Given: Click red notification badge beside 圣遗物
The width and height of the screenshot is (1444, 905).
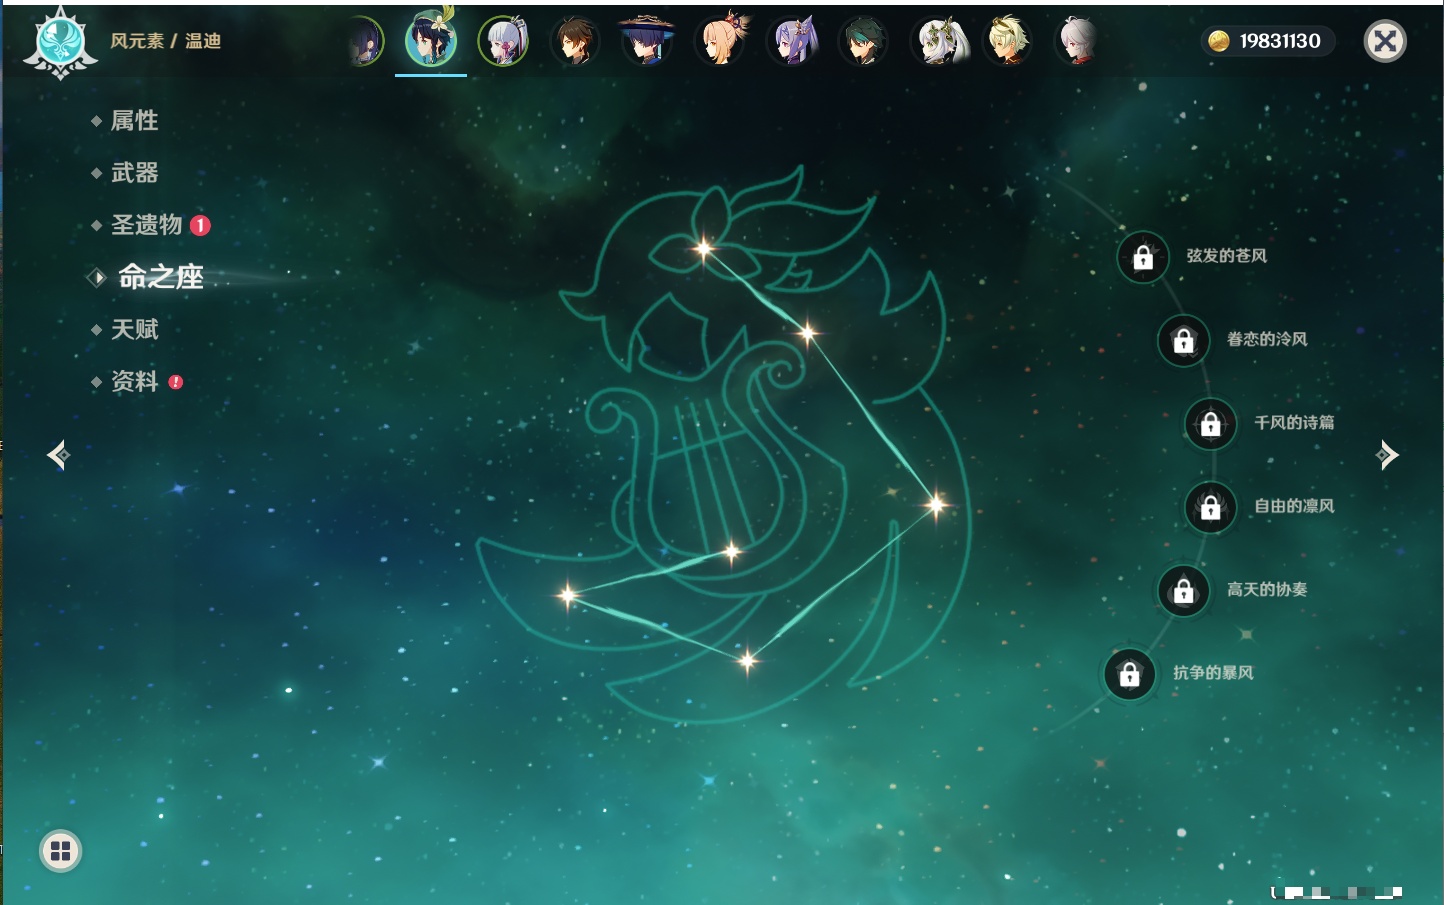Looking at the screenshot, I should pyautogui.click(x=200, y=225).
